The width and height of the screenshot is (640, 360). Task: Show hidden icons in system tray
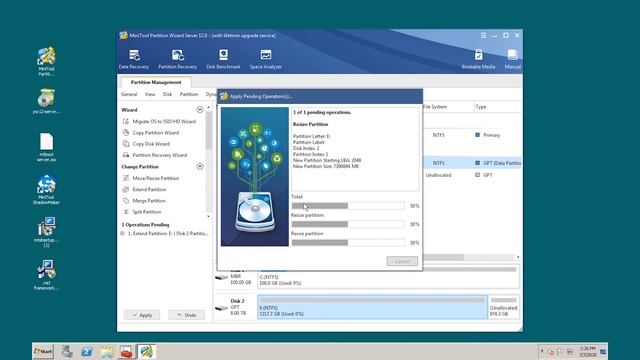542,351
